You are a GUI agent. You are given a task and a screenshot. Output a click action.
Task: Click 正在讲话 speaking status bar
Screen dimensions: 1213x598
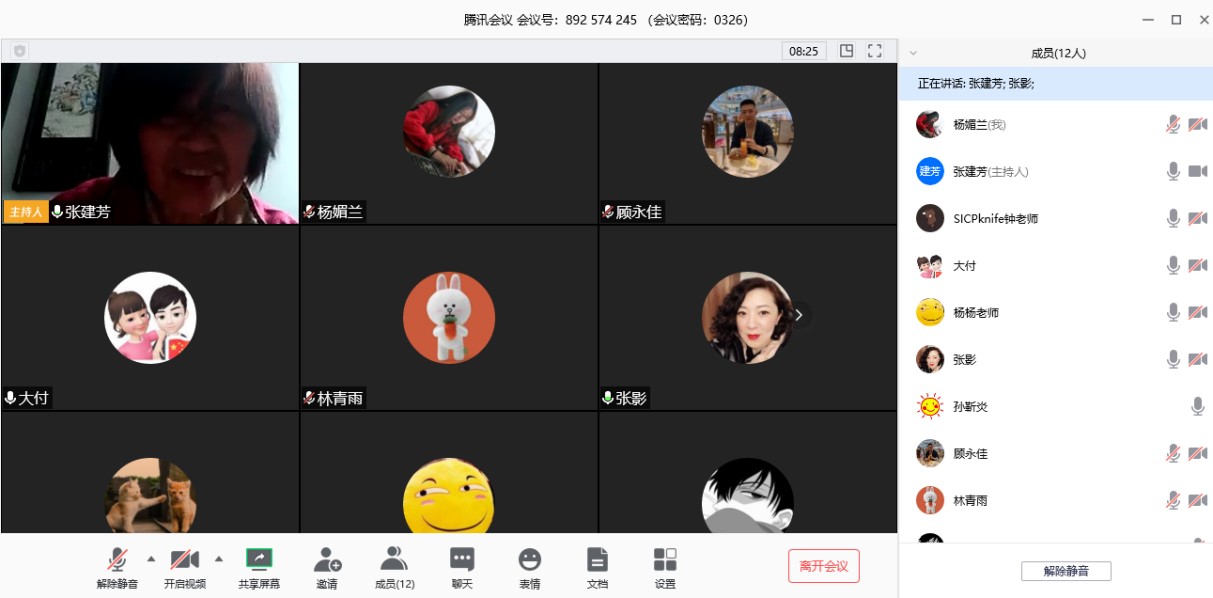pos(1056,84)
